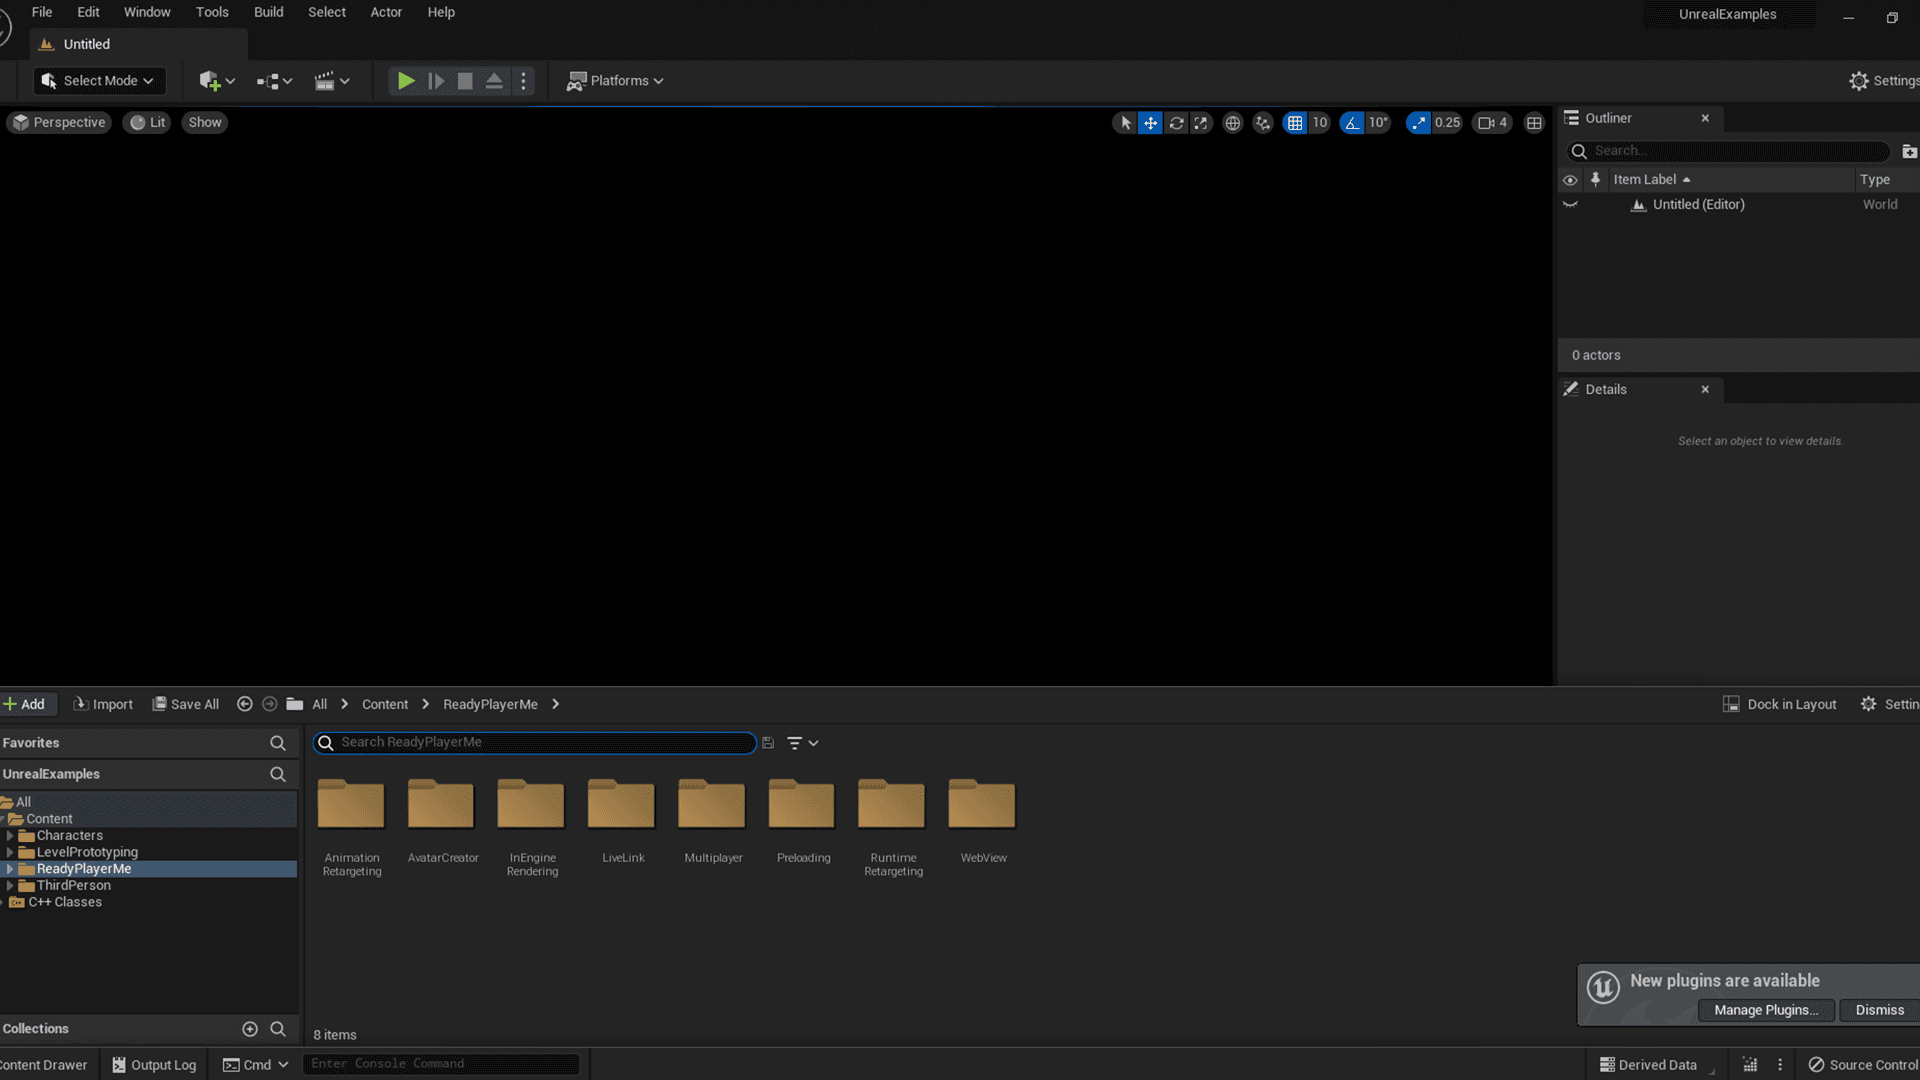The image size is (1920, 1080).
Task: Click the Search ReadyPlayerMe field
Action: [x=535, y=742]
